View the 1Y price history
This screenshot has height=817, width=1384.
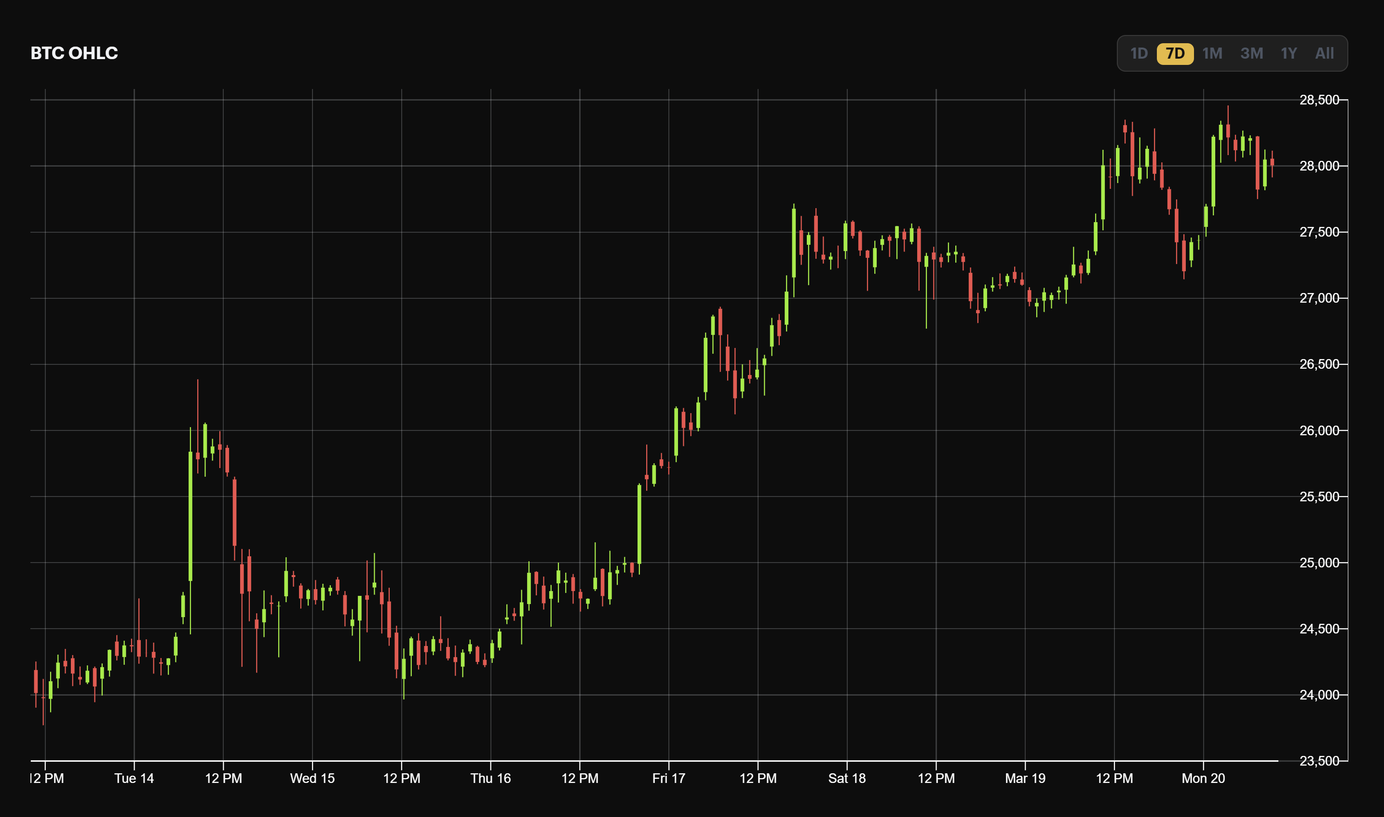[x=1288, y=53]
